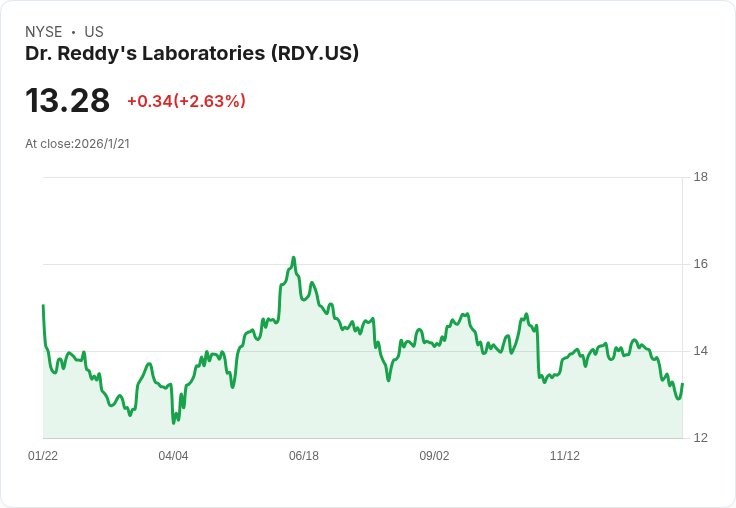Click the At close:2026/1/21 date text

(x=77, y=144)
